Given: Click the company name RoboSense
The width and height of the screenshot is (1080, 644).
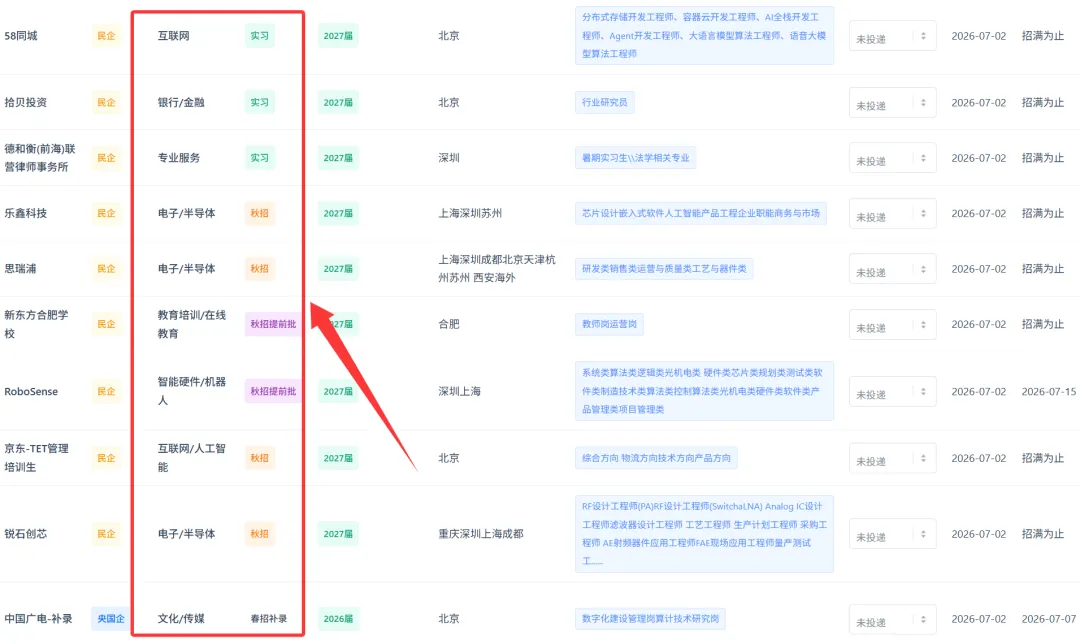Looking at the screenshot, I should [31, 391].
